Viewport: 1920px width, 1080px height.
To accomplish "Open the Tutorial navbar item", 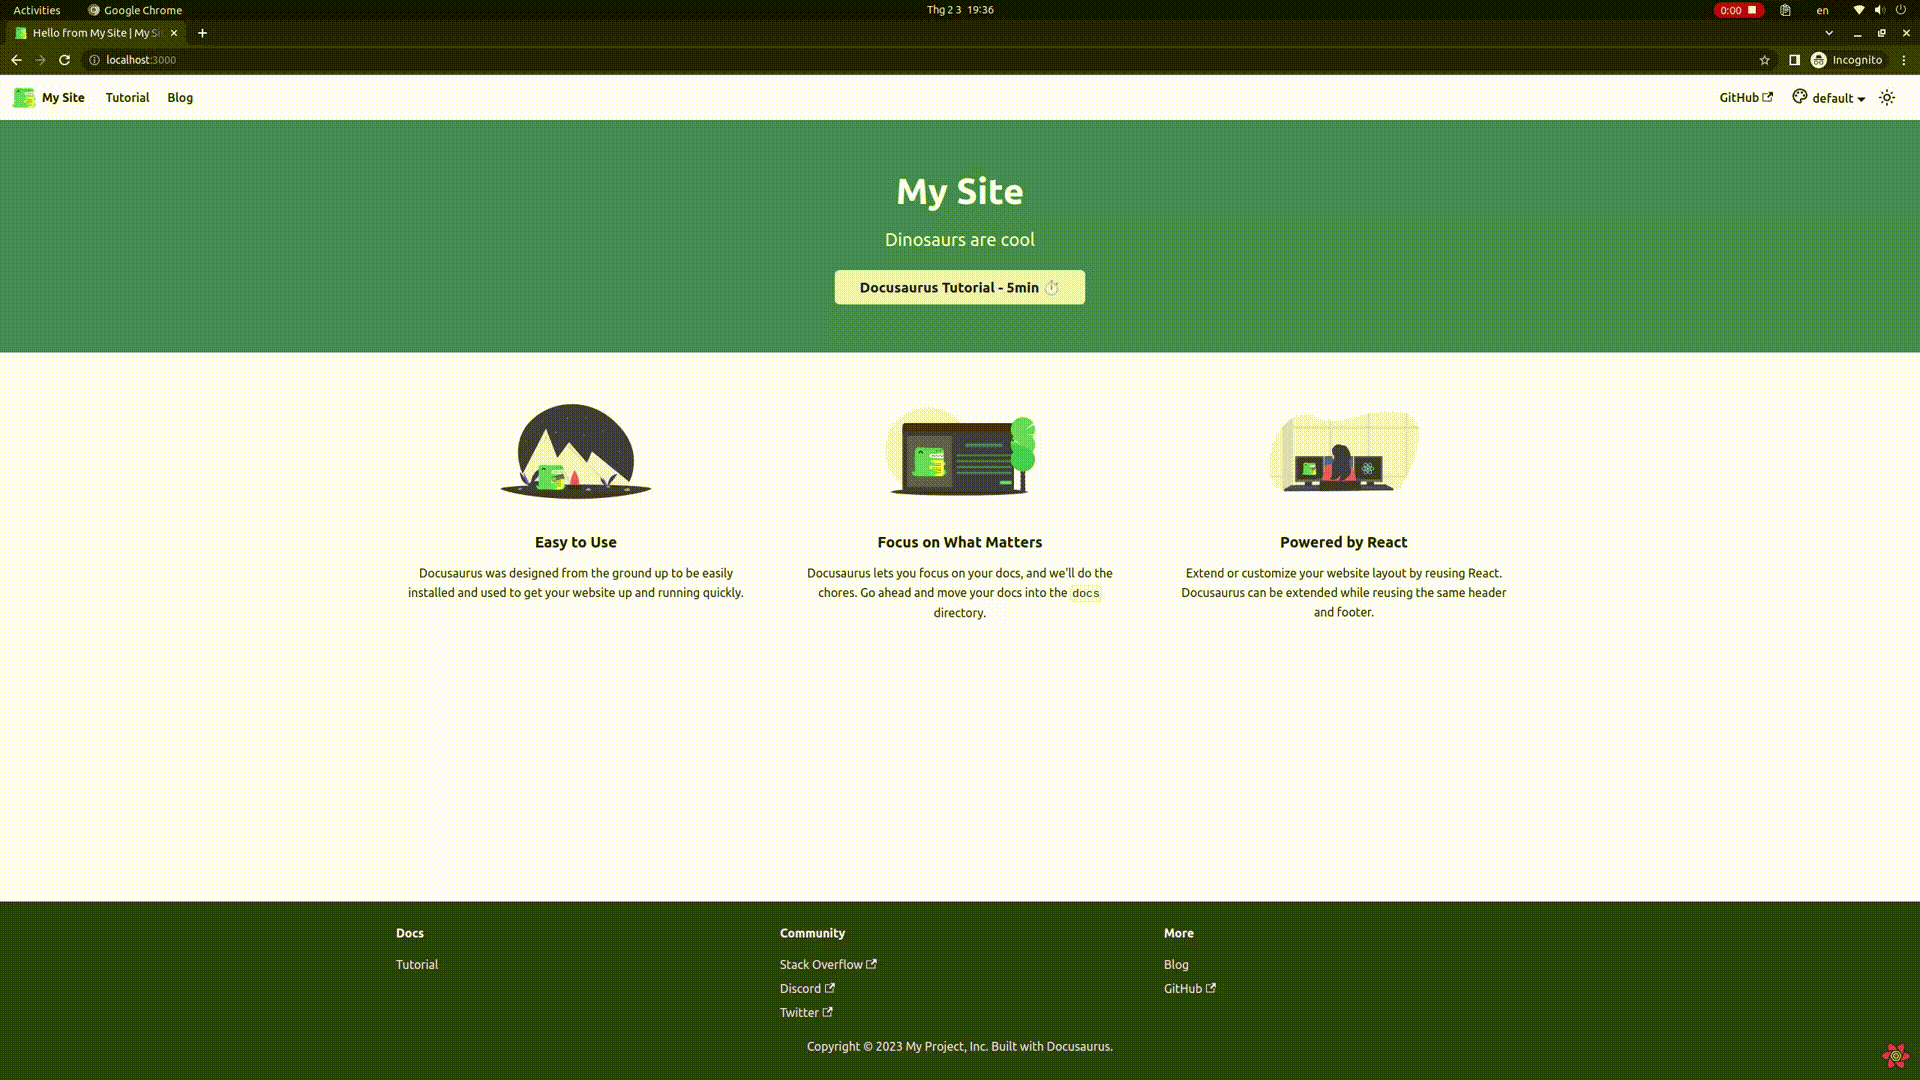I will click(127, 97).
